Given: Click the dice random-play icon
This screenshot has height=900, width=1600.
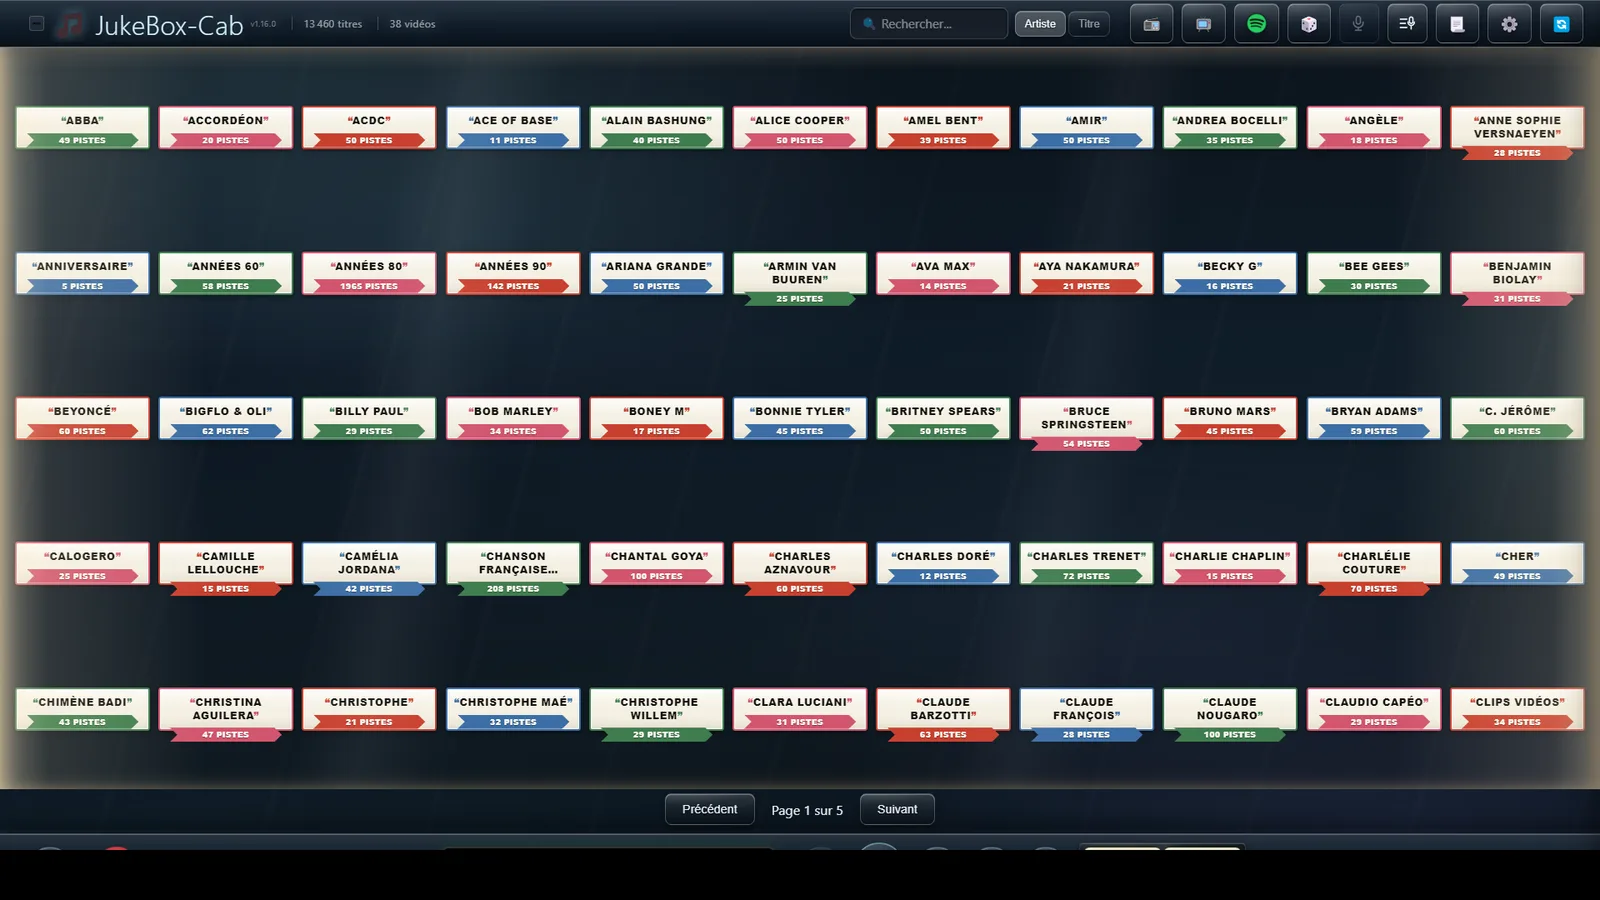Looking at the screenshot, I should (1308, 24).
